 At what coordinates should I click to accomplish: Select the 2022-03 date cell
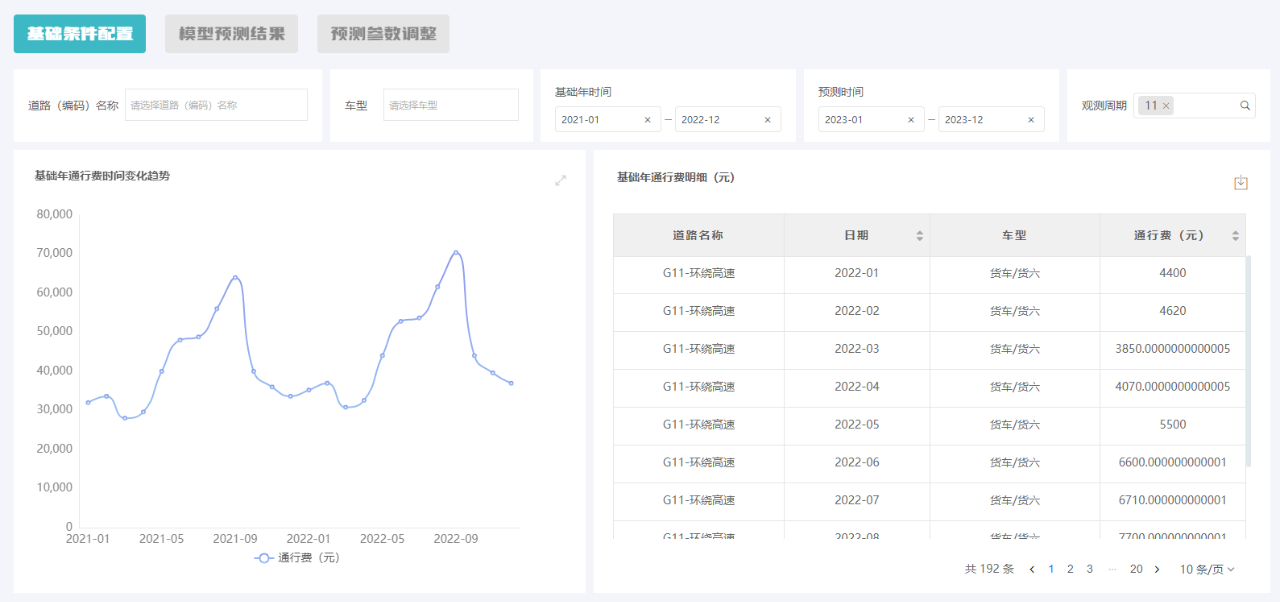pyautogui.click(x=857, y=349)
